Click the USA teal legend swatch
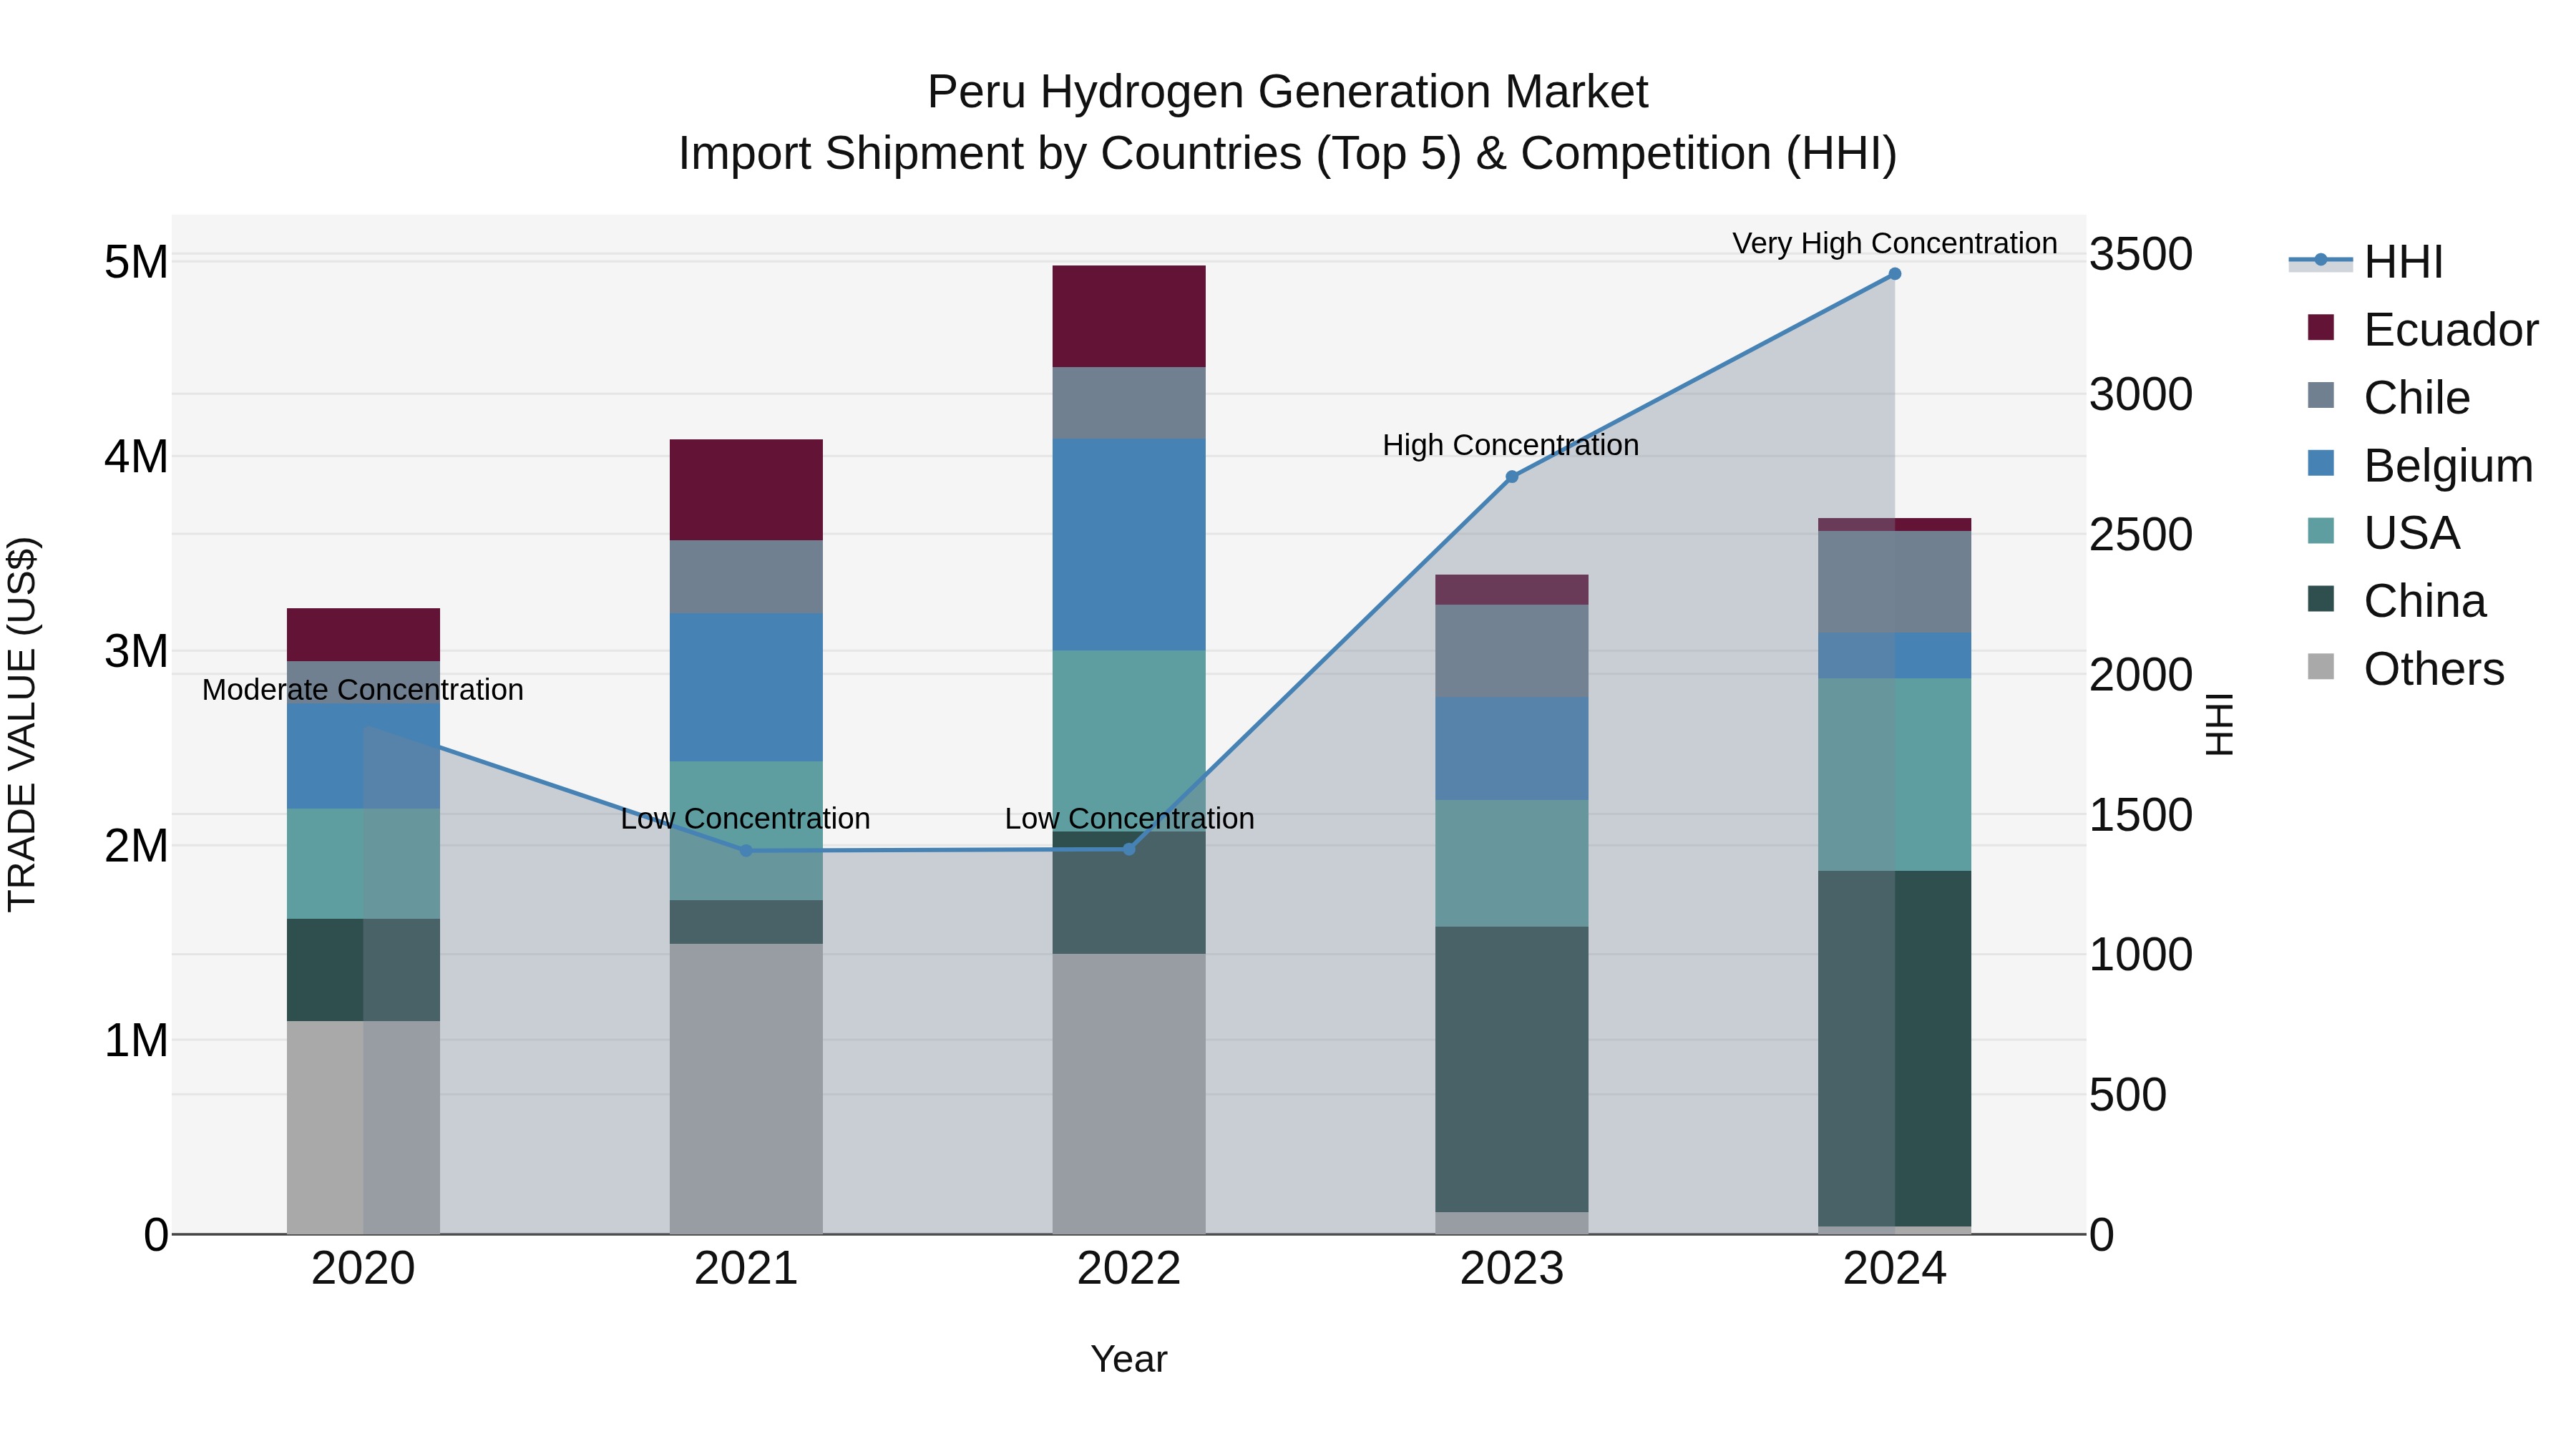 (2321, 530)
